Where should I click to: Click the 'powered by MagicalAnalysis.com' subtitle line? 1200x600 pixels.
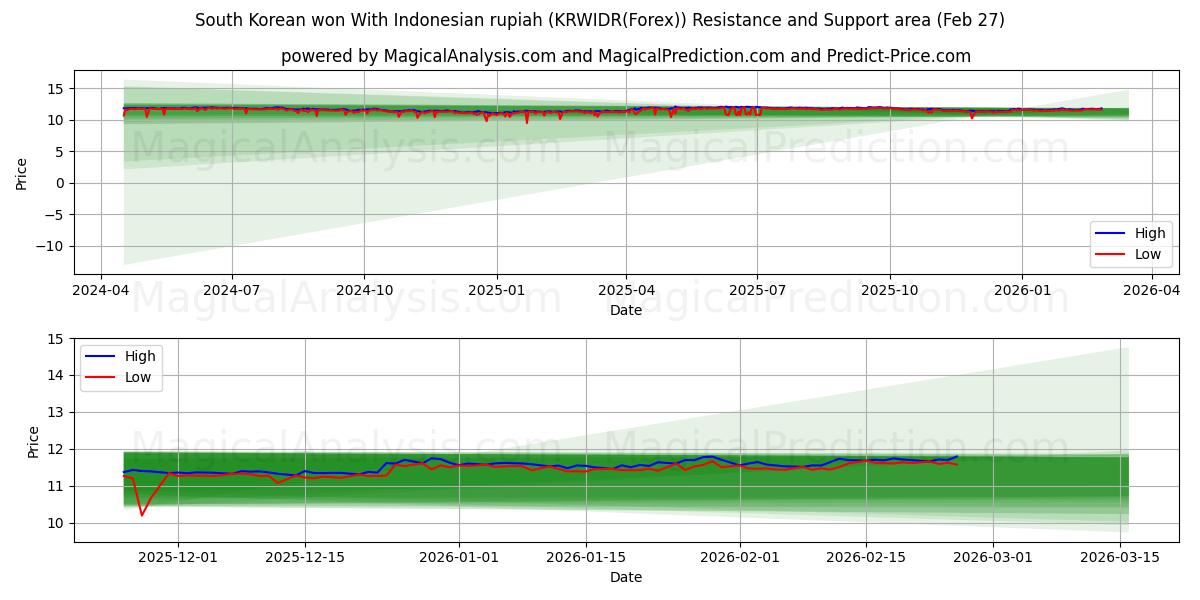pos(626,56)
